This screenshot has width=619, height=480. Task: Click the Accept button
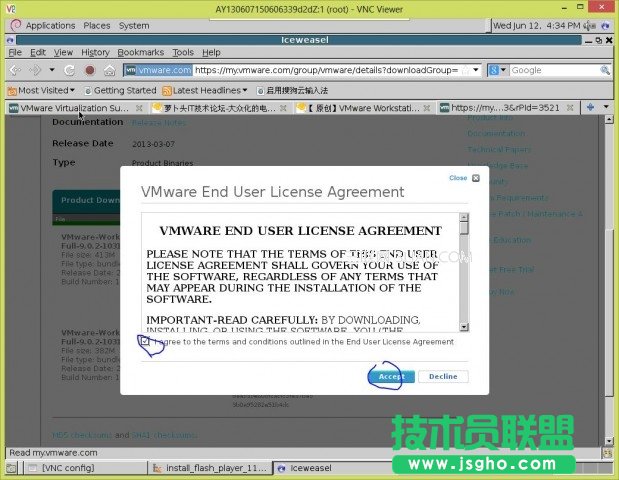[392, 376]
